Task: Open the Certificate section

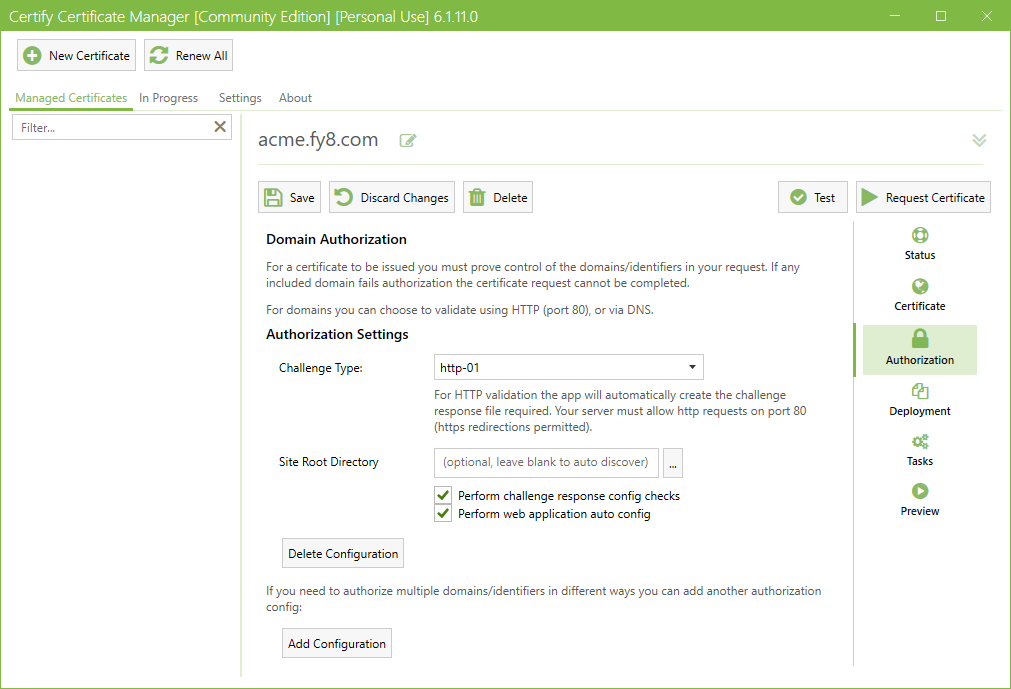Action: pyautogui.click(x=919, y=295)
